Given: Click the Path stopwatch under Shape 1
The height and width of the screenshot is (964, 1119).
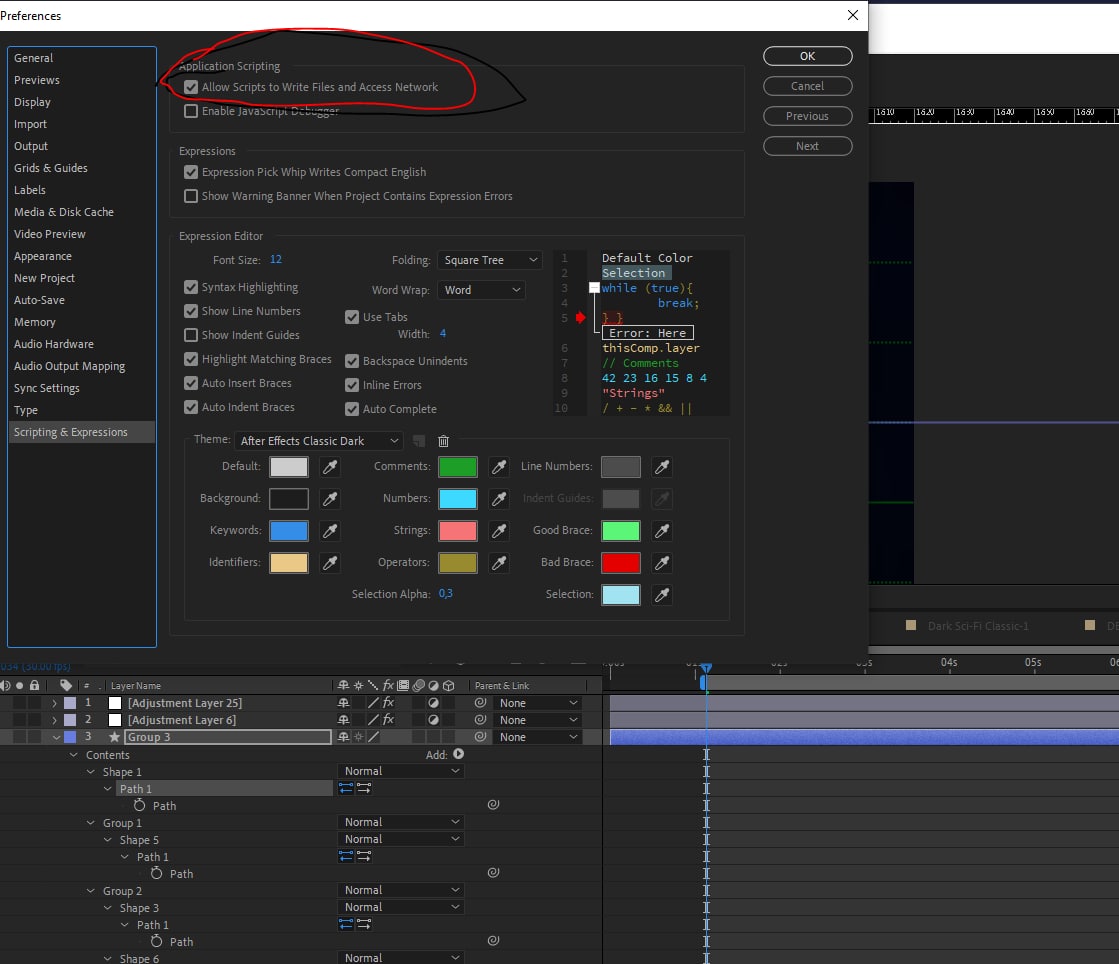Looking at the screenshot, I should [139, 805].
